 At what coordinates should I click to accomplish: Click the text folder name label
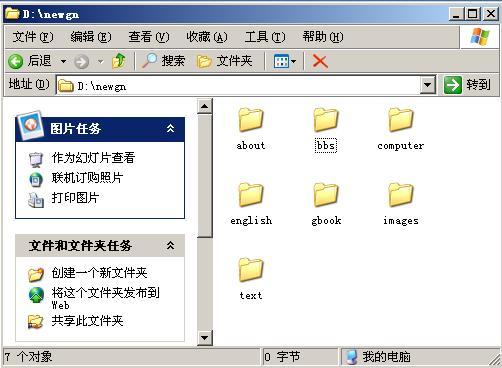point(251,295)
